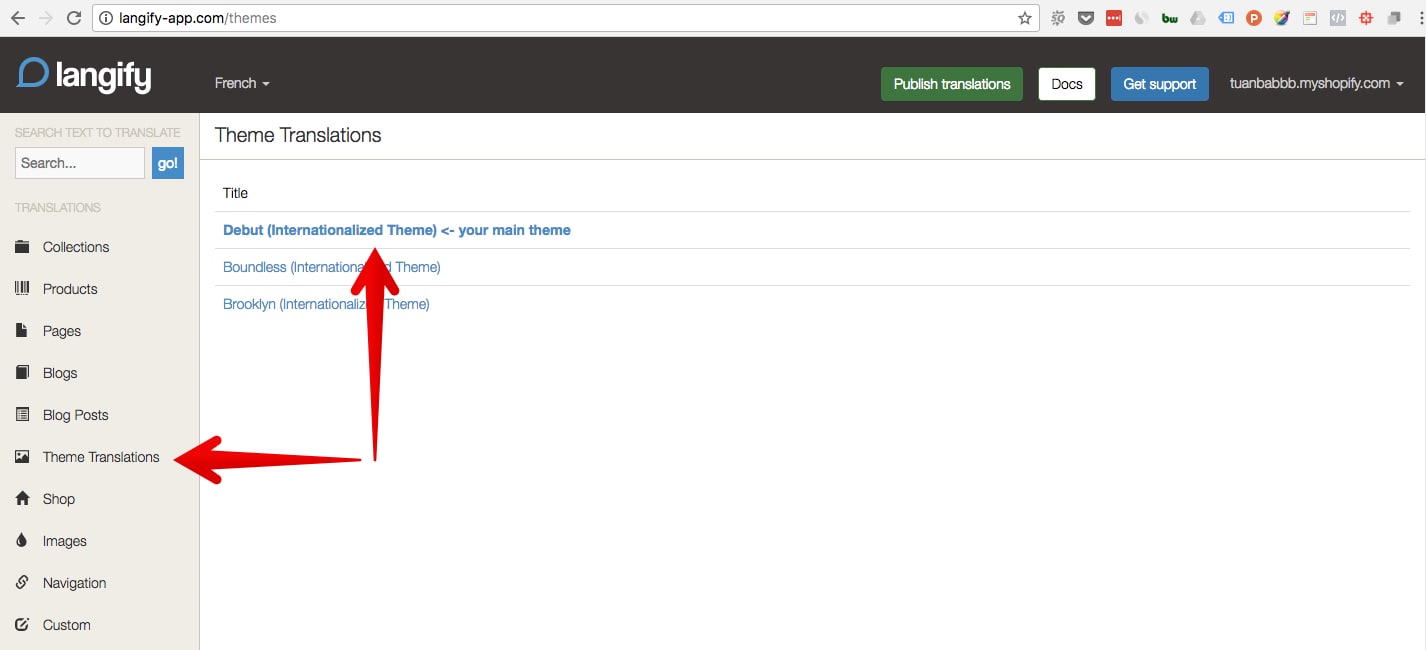Open the French language dropdown

[242, 83]
